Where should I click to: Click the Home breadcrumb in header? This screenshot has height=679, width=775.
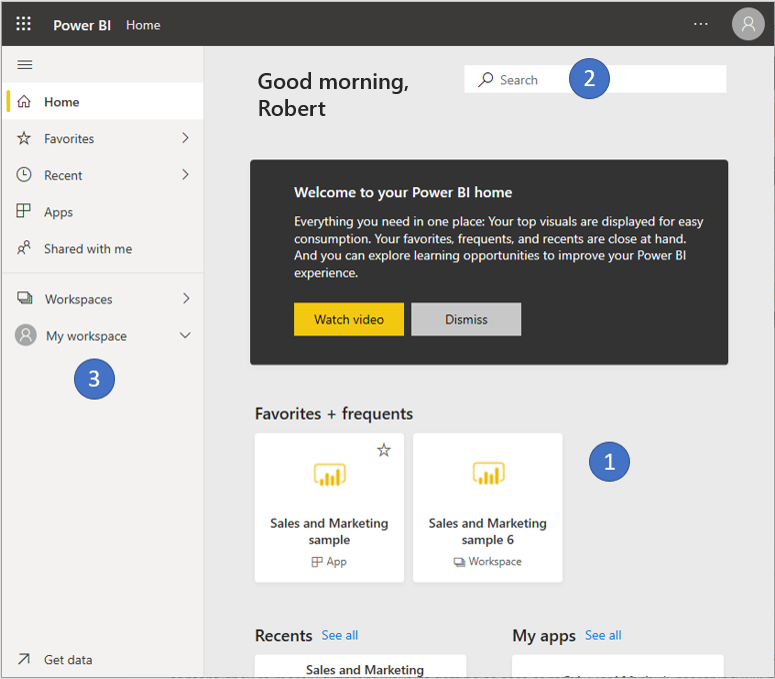pyautogui.click(x=143, y=25)
